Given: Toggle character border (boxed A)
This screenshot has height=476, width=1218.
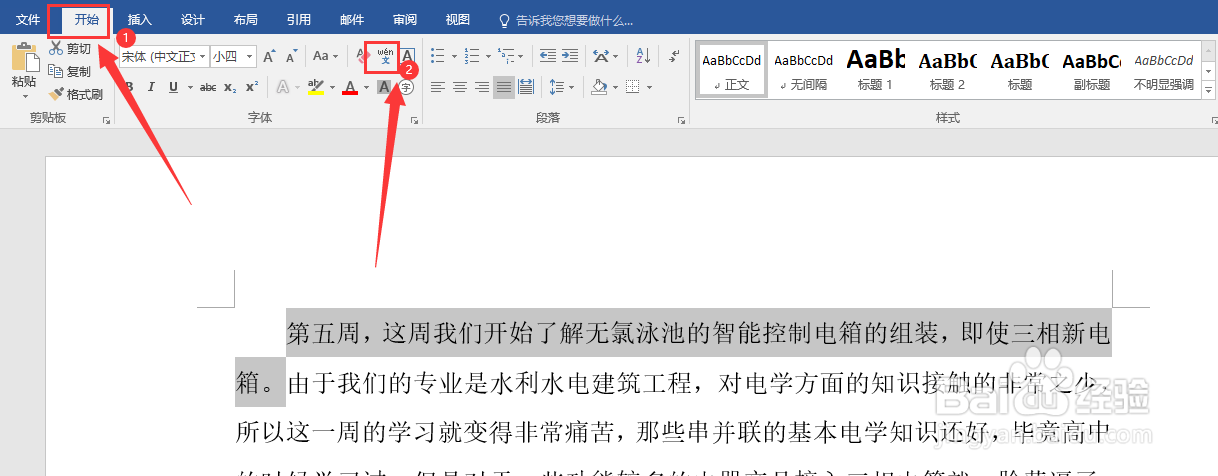Looking at the screenshot, I should [407, 56].
